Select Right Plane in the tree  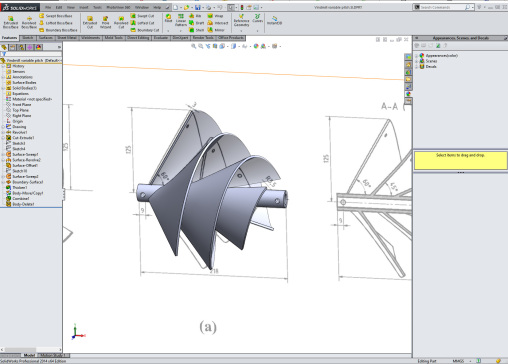point(19,116)
